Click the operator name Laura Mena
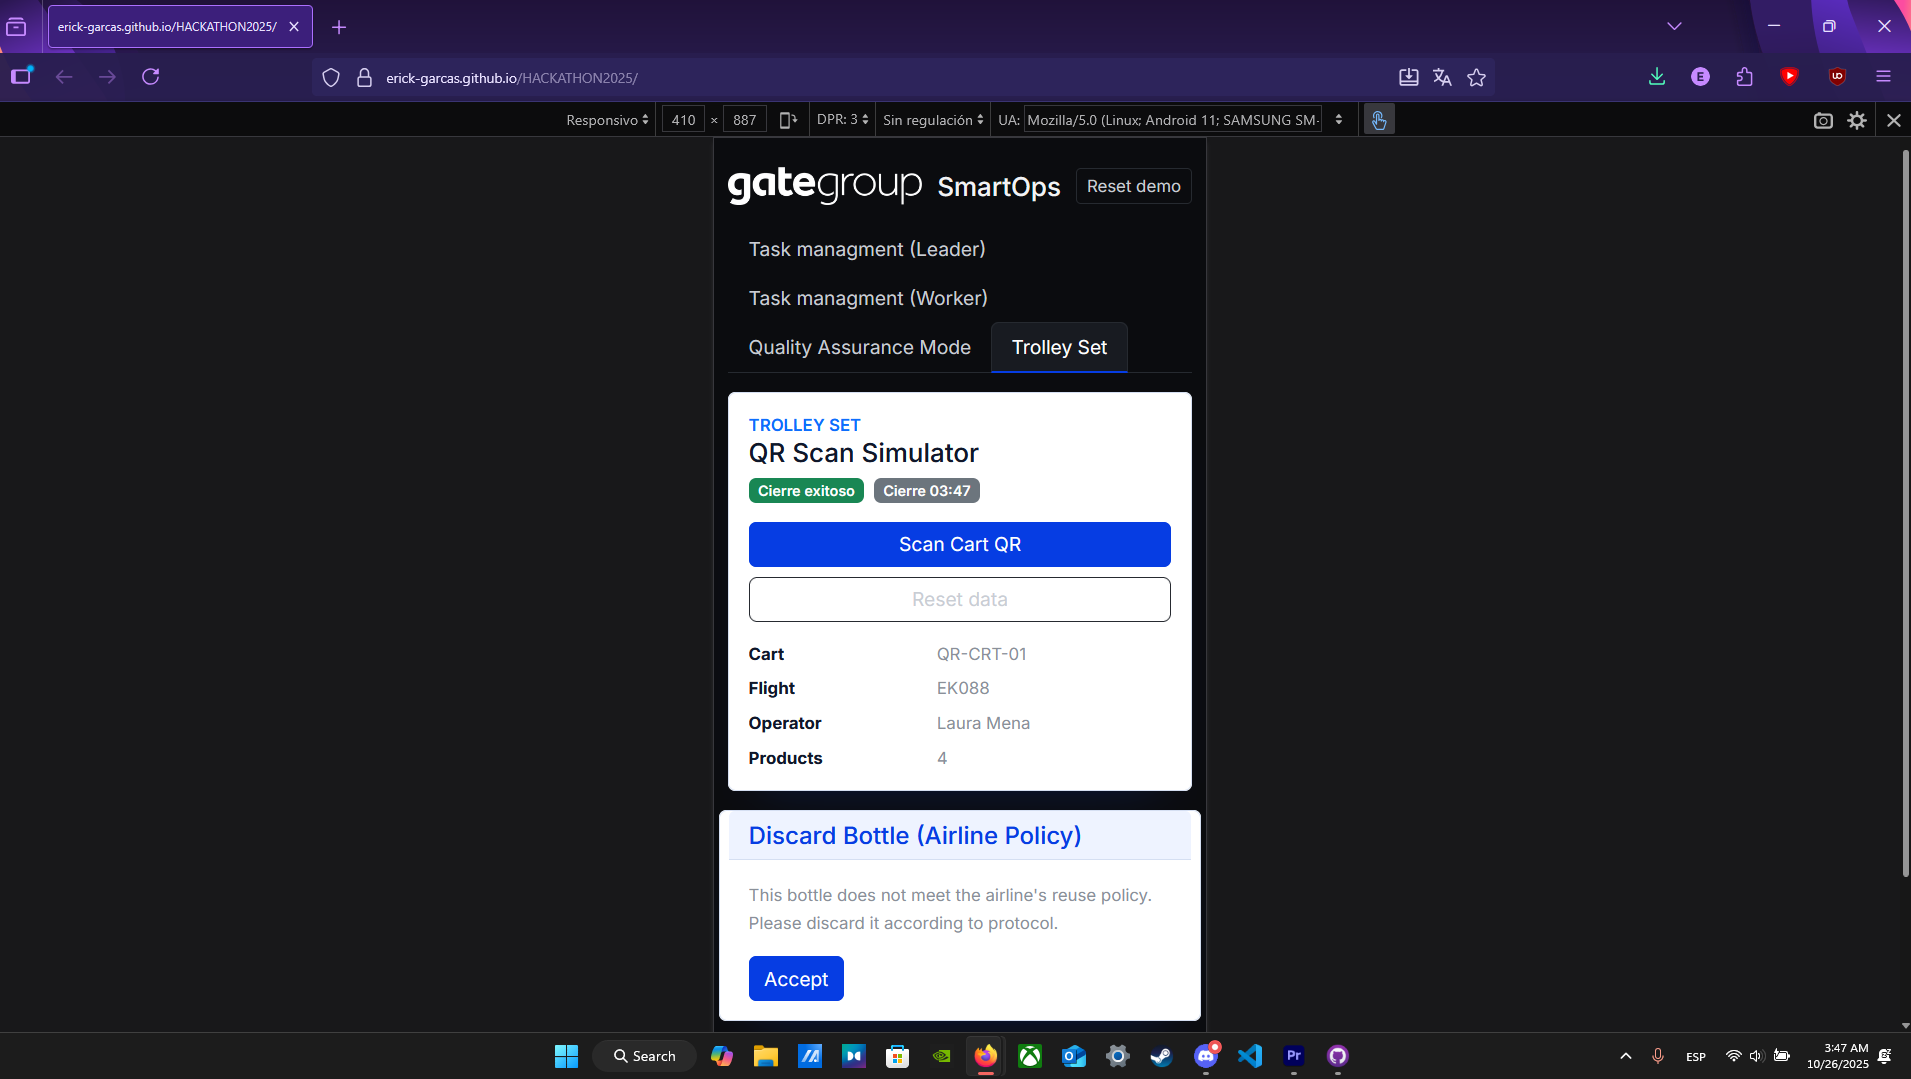The image size is (1911, 1079). click(x=983, y=723)
